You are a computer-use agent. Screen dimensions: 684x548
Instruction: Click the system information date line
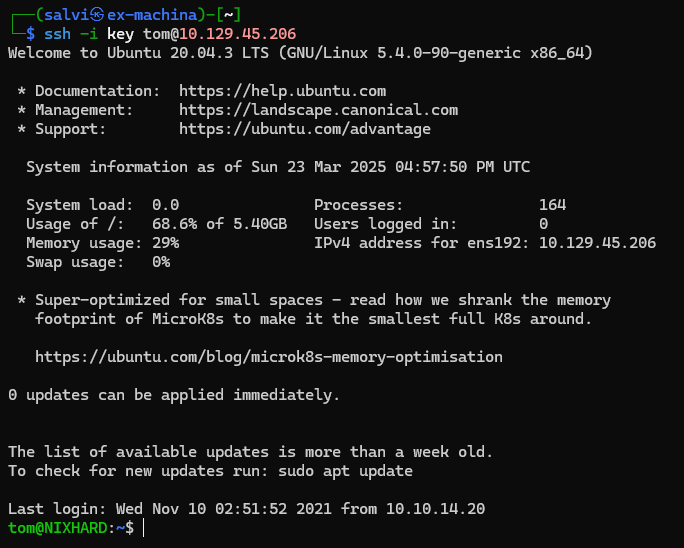pos(278,167)
